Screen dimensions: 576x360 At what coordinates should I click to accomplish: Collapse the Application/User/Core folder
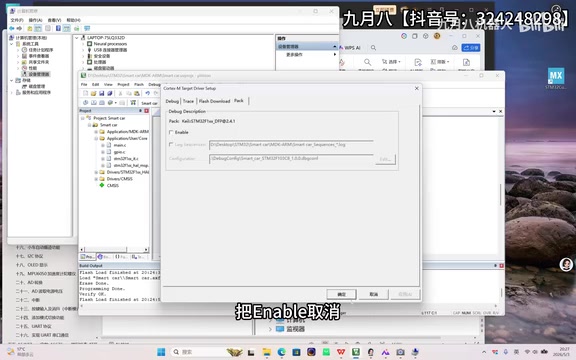click(96, 138)
